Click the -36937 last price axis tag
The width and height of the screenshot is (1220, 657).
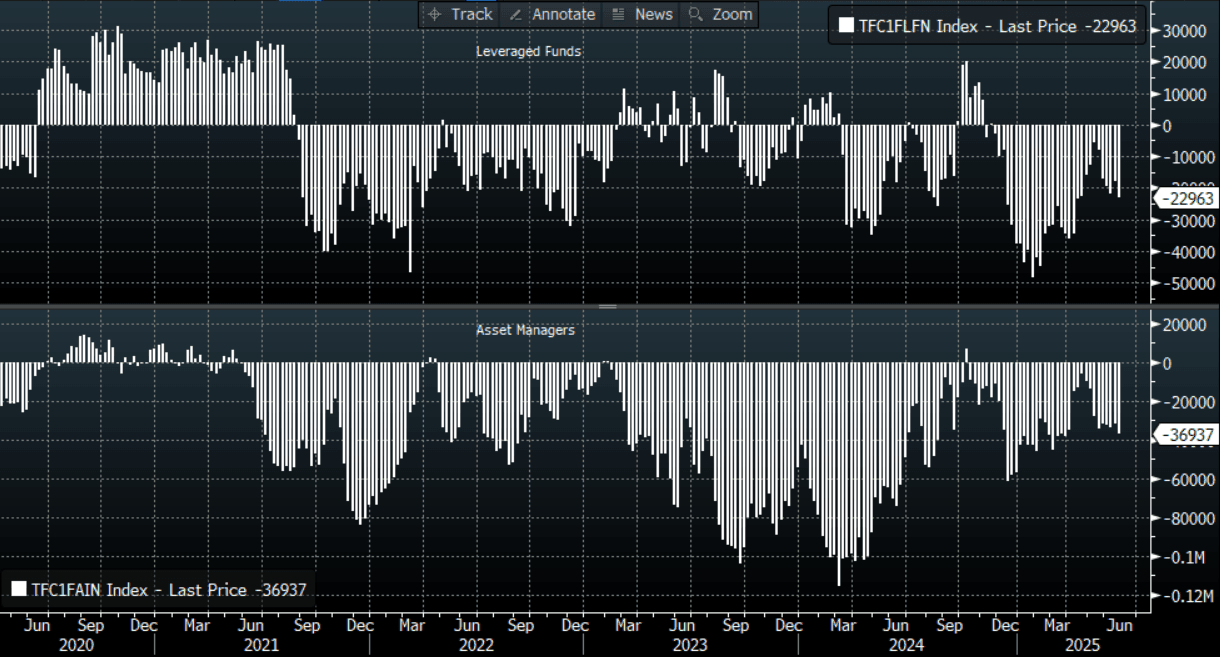coord(1187,435)
